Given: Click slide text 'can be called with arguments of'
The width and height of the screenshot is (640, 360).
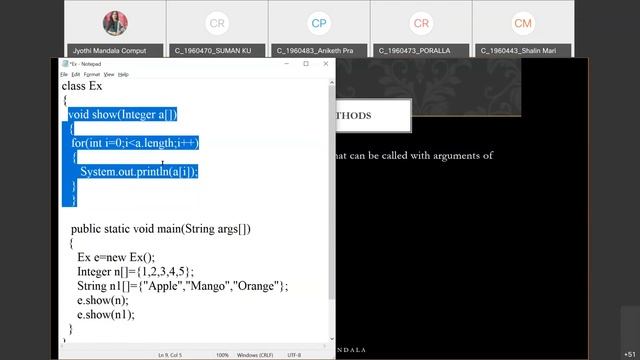Looking at the screenshot, I should (x=421, y=156).
